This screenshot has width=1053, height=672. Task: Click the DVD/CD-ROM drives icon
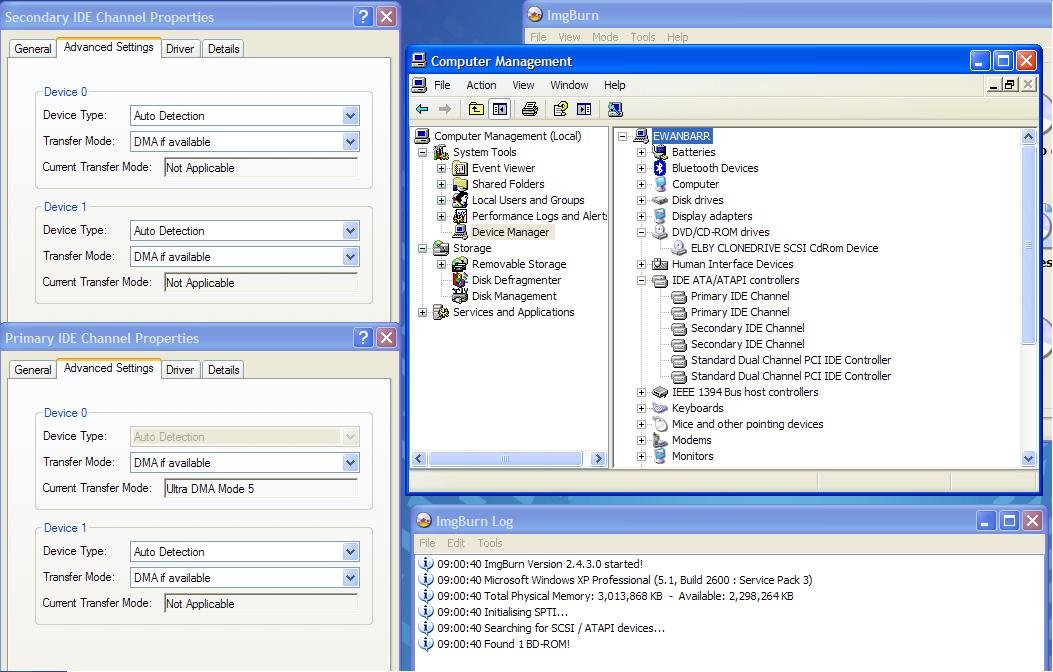[660, 232]
